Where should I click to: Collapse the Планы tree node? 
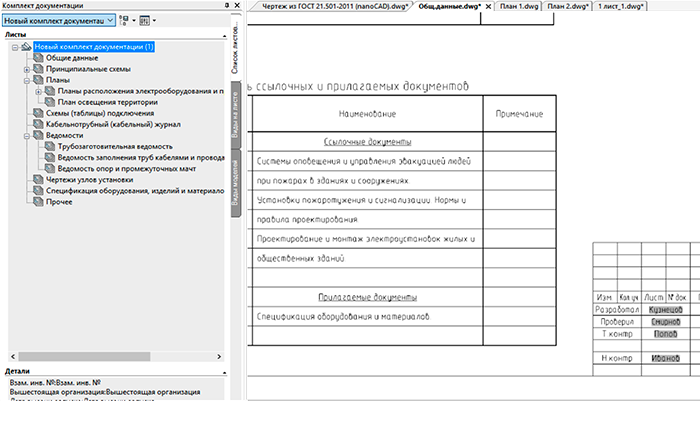(27, 80)
